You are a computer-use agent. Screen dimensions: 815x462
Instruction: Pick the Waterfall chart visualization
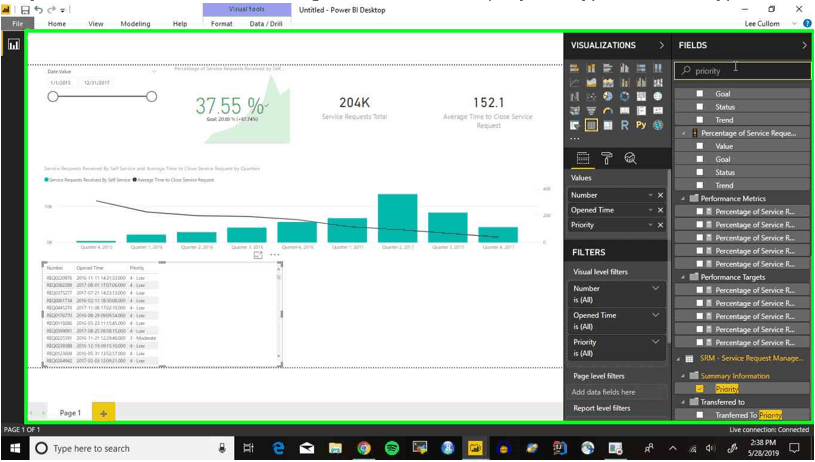pos(574,96)
